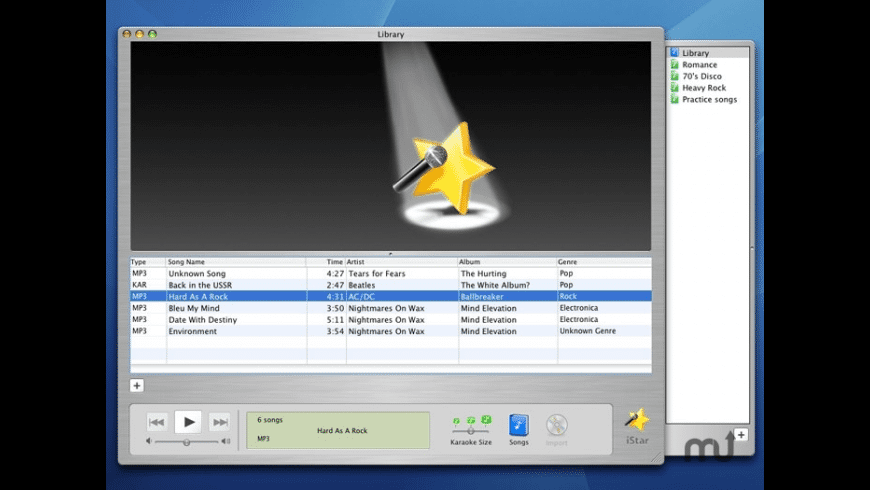Screen dimensions: 870x490
Task: Select the Heavy Rock playlist
Action: 703,88
